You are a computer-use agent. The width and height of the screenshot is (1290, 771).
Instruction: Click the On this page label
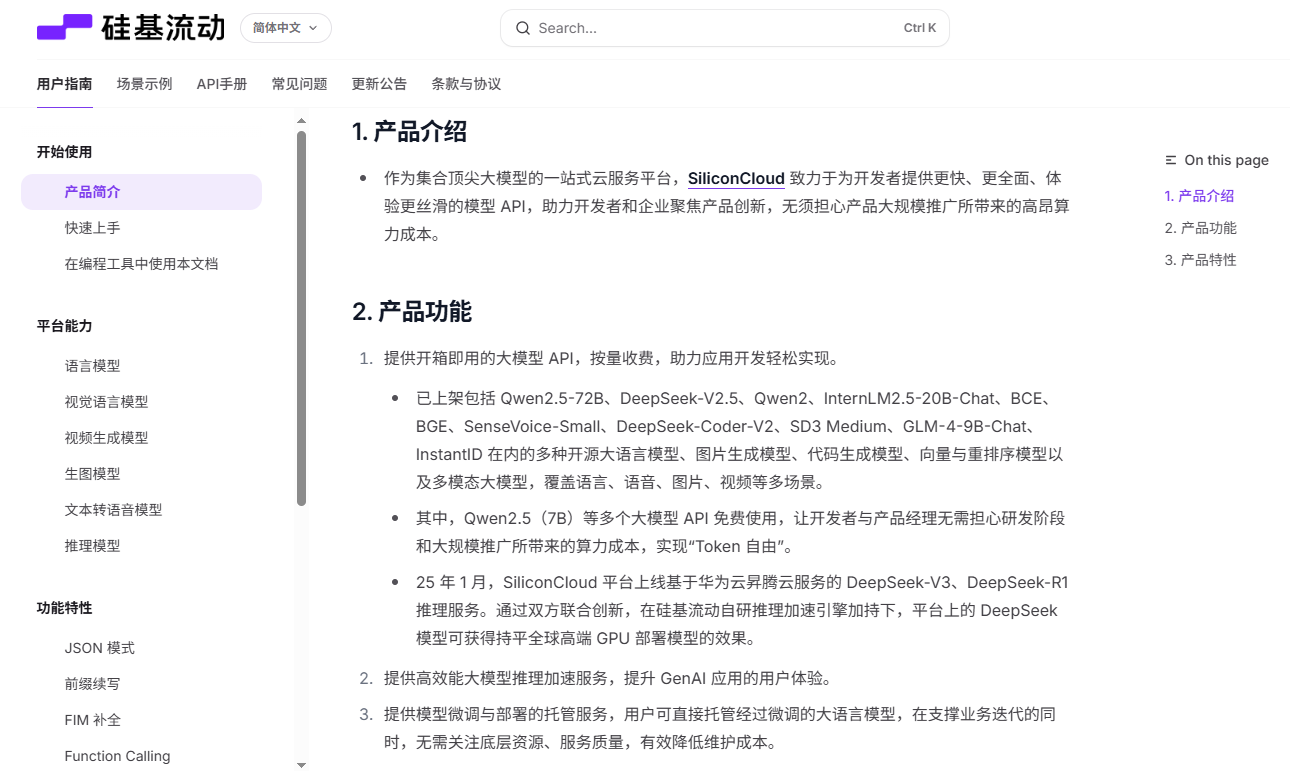point(1226,160)
